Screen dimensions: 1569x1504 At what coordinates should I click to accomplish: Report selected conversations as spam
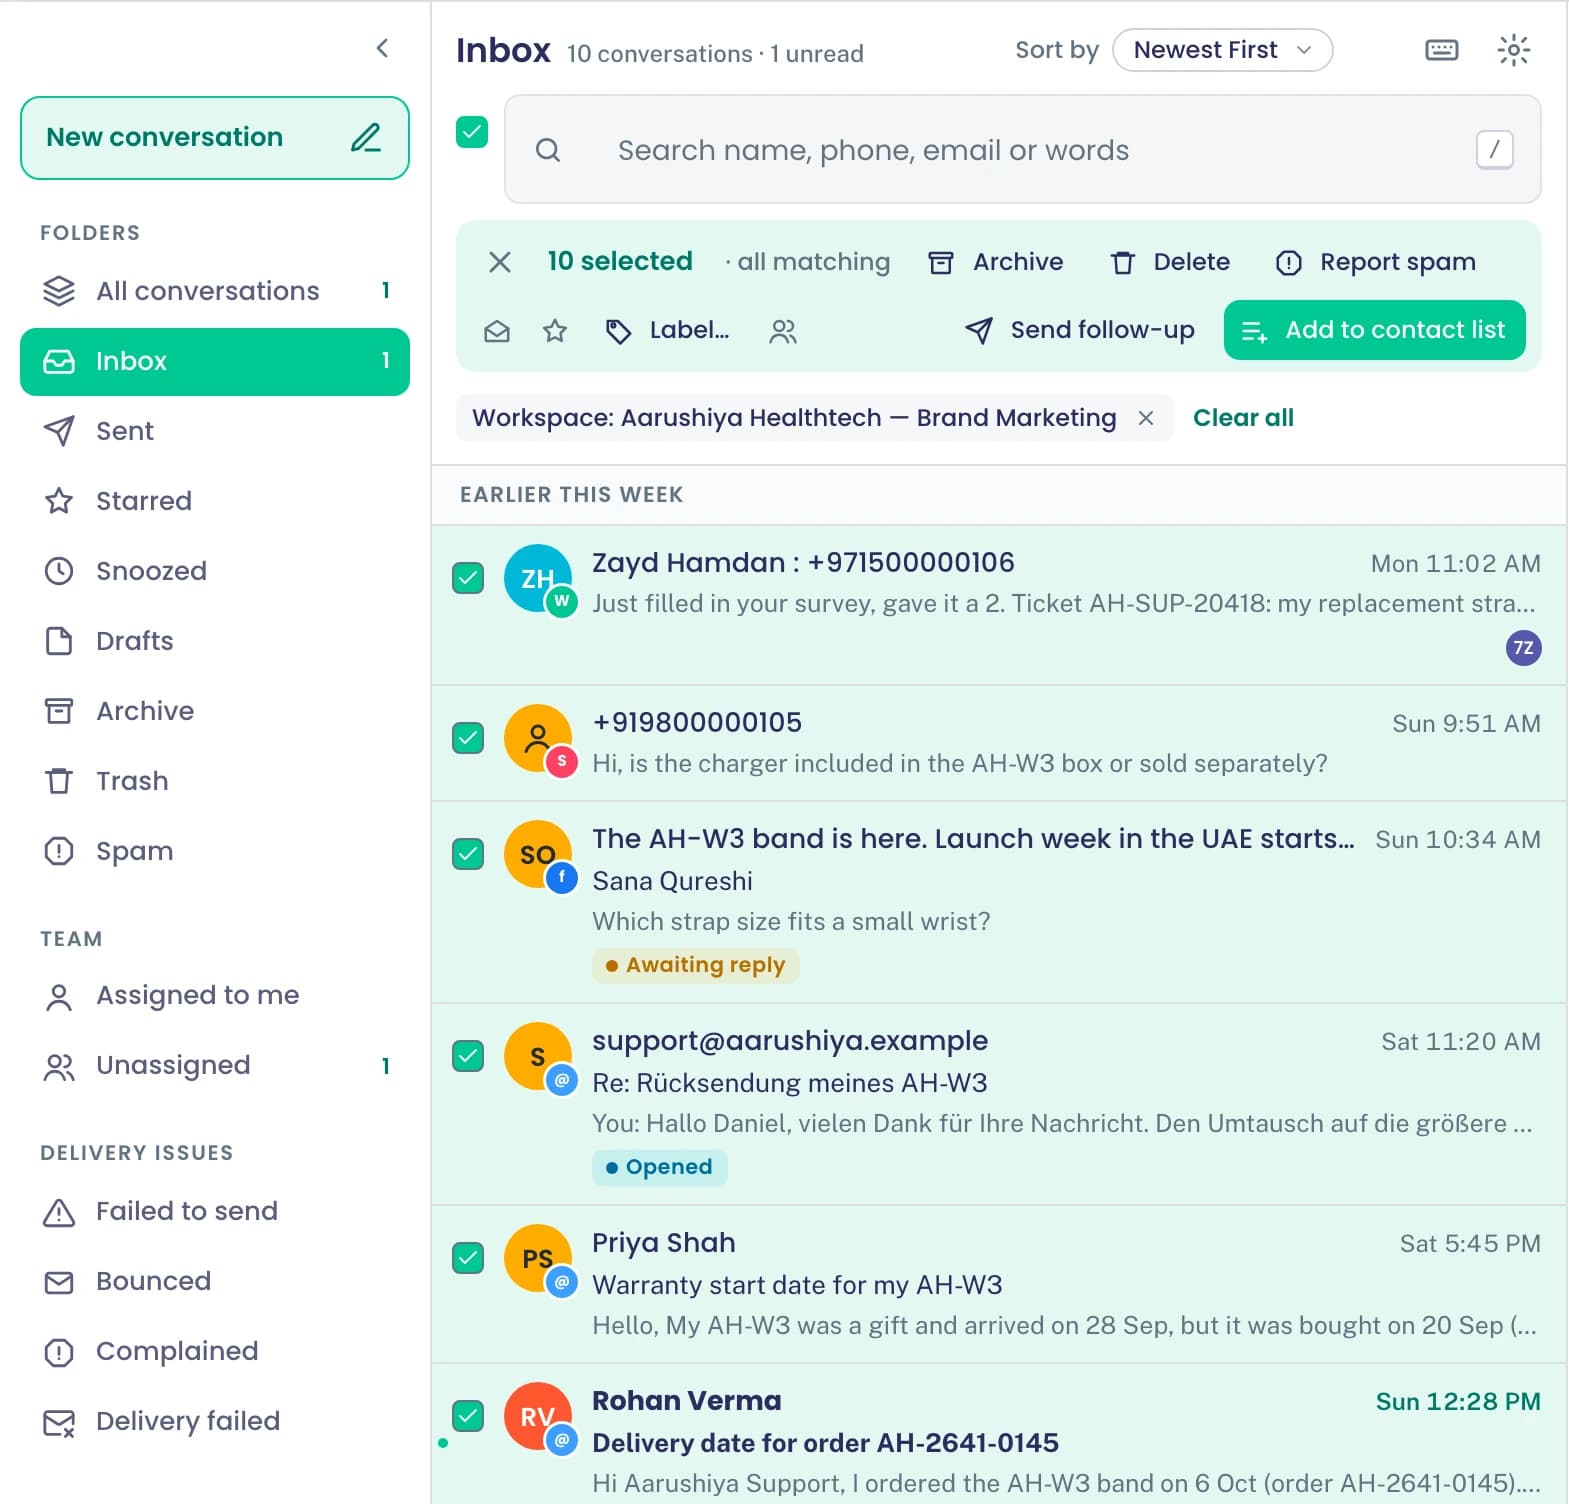pos(1376,262)
